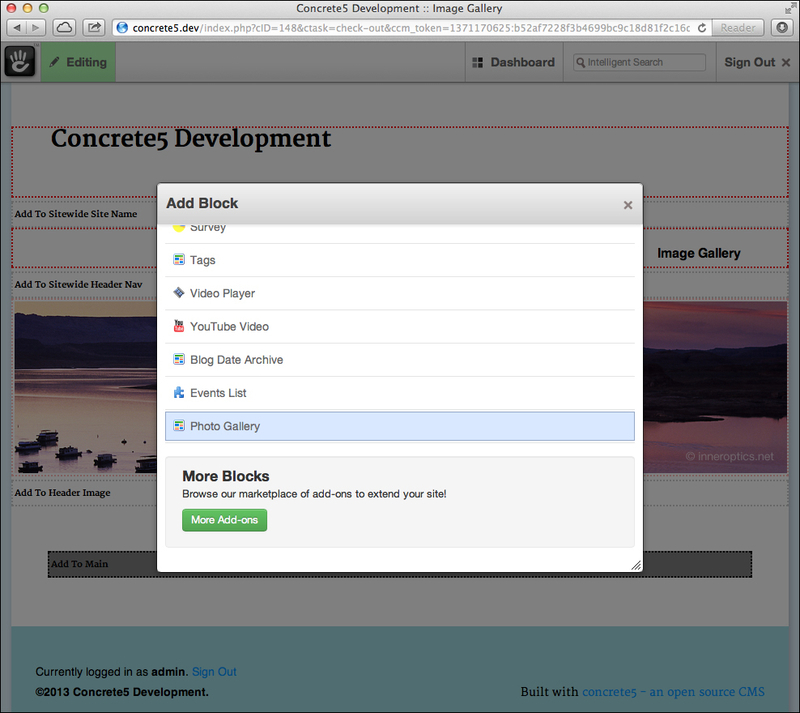
Task: Open the concrete5 open source CMS link
Action: [673, 692]
